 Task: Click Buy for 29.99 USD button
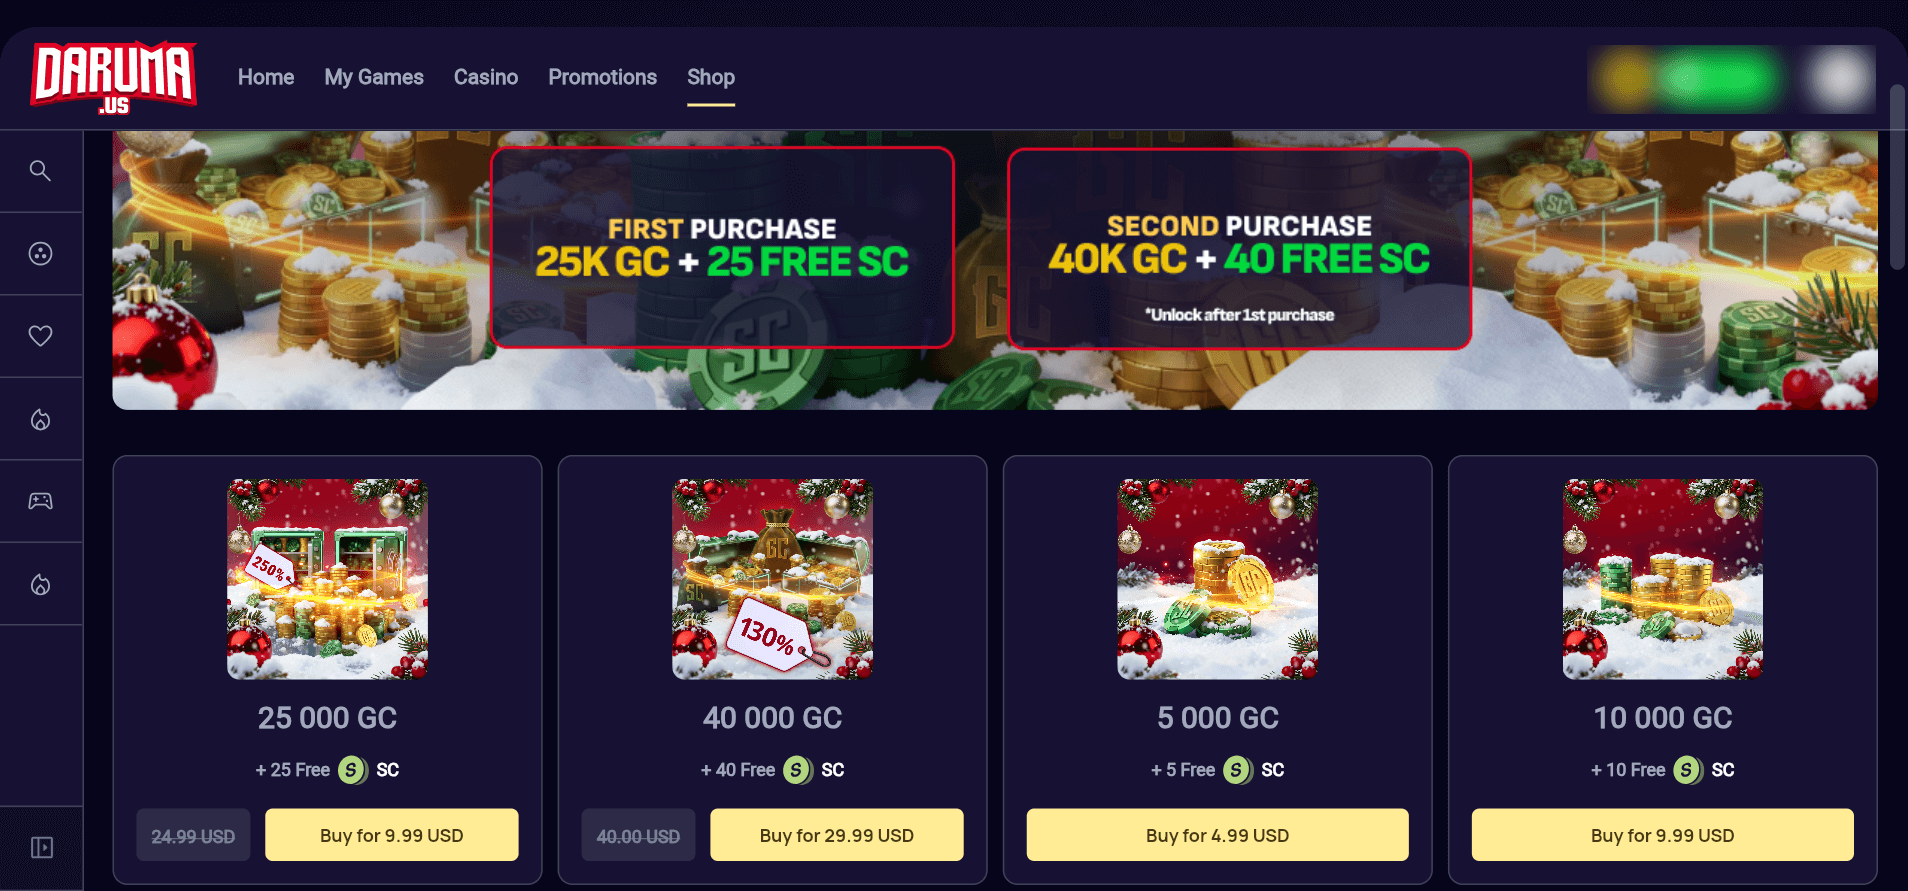click(x=837, y=835)
